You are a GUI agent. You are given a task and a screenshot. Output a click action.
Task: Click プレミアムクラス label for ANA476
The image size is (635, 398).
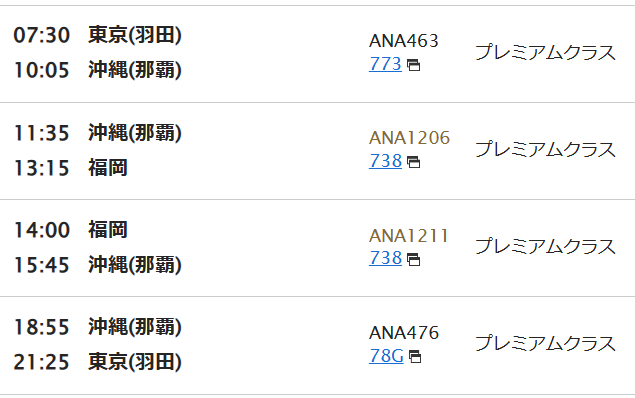pos(545,343)
